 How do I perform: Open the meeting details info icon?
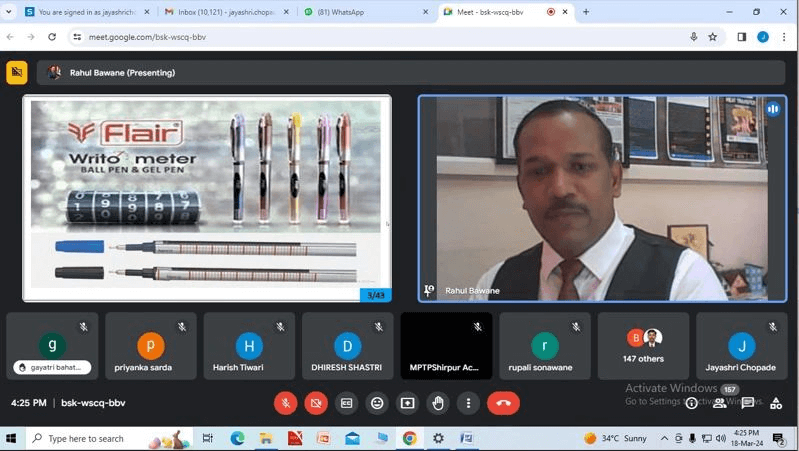coord(691,403)
